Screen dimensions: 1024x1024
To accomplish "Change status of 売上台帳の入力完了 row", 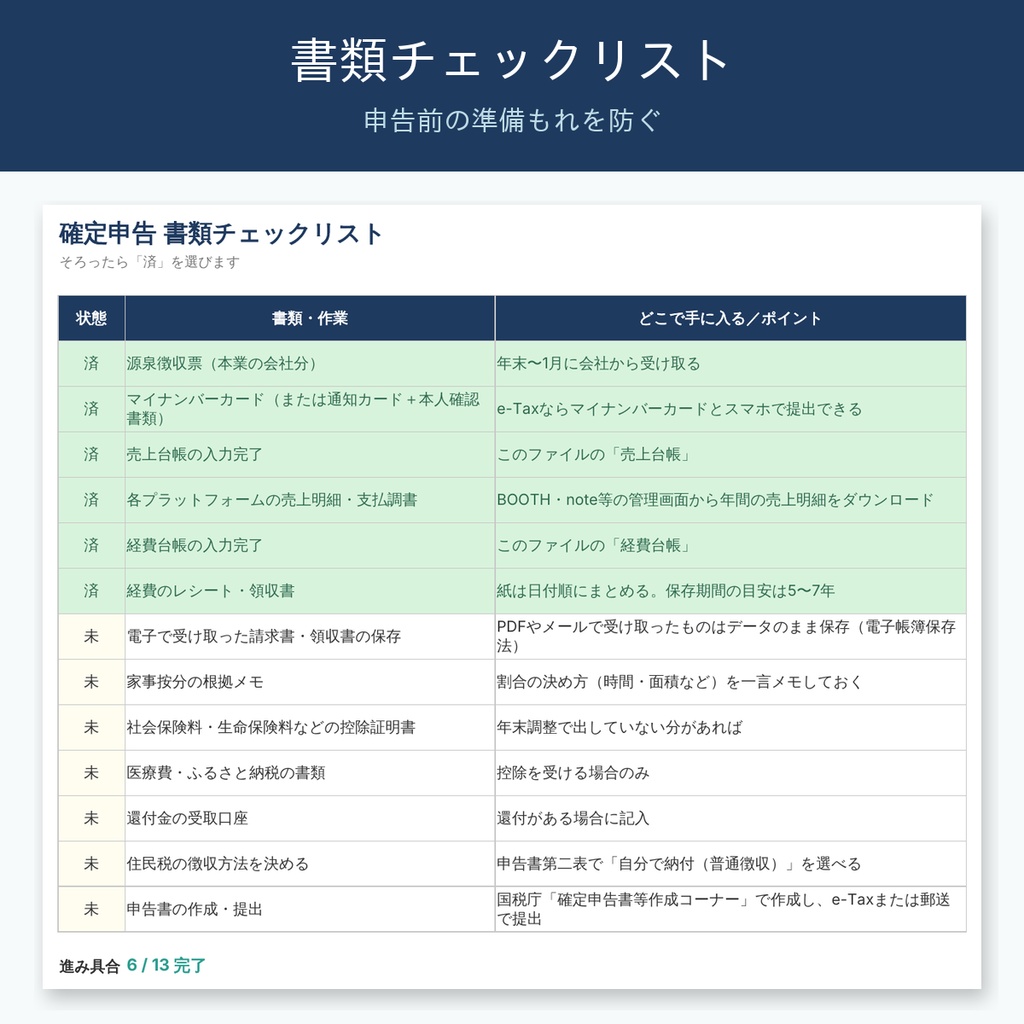I will (91, 455).
